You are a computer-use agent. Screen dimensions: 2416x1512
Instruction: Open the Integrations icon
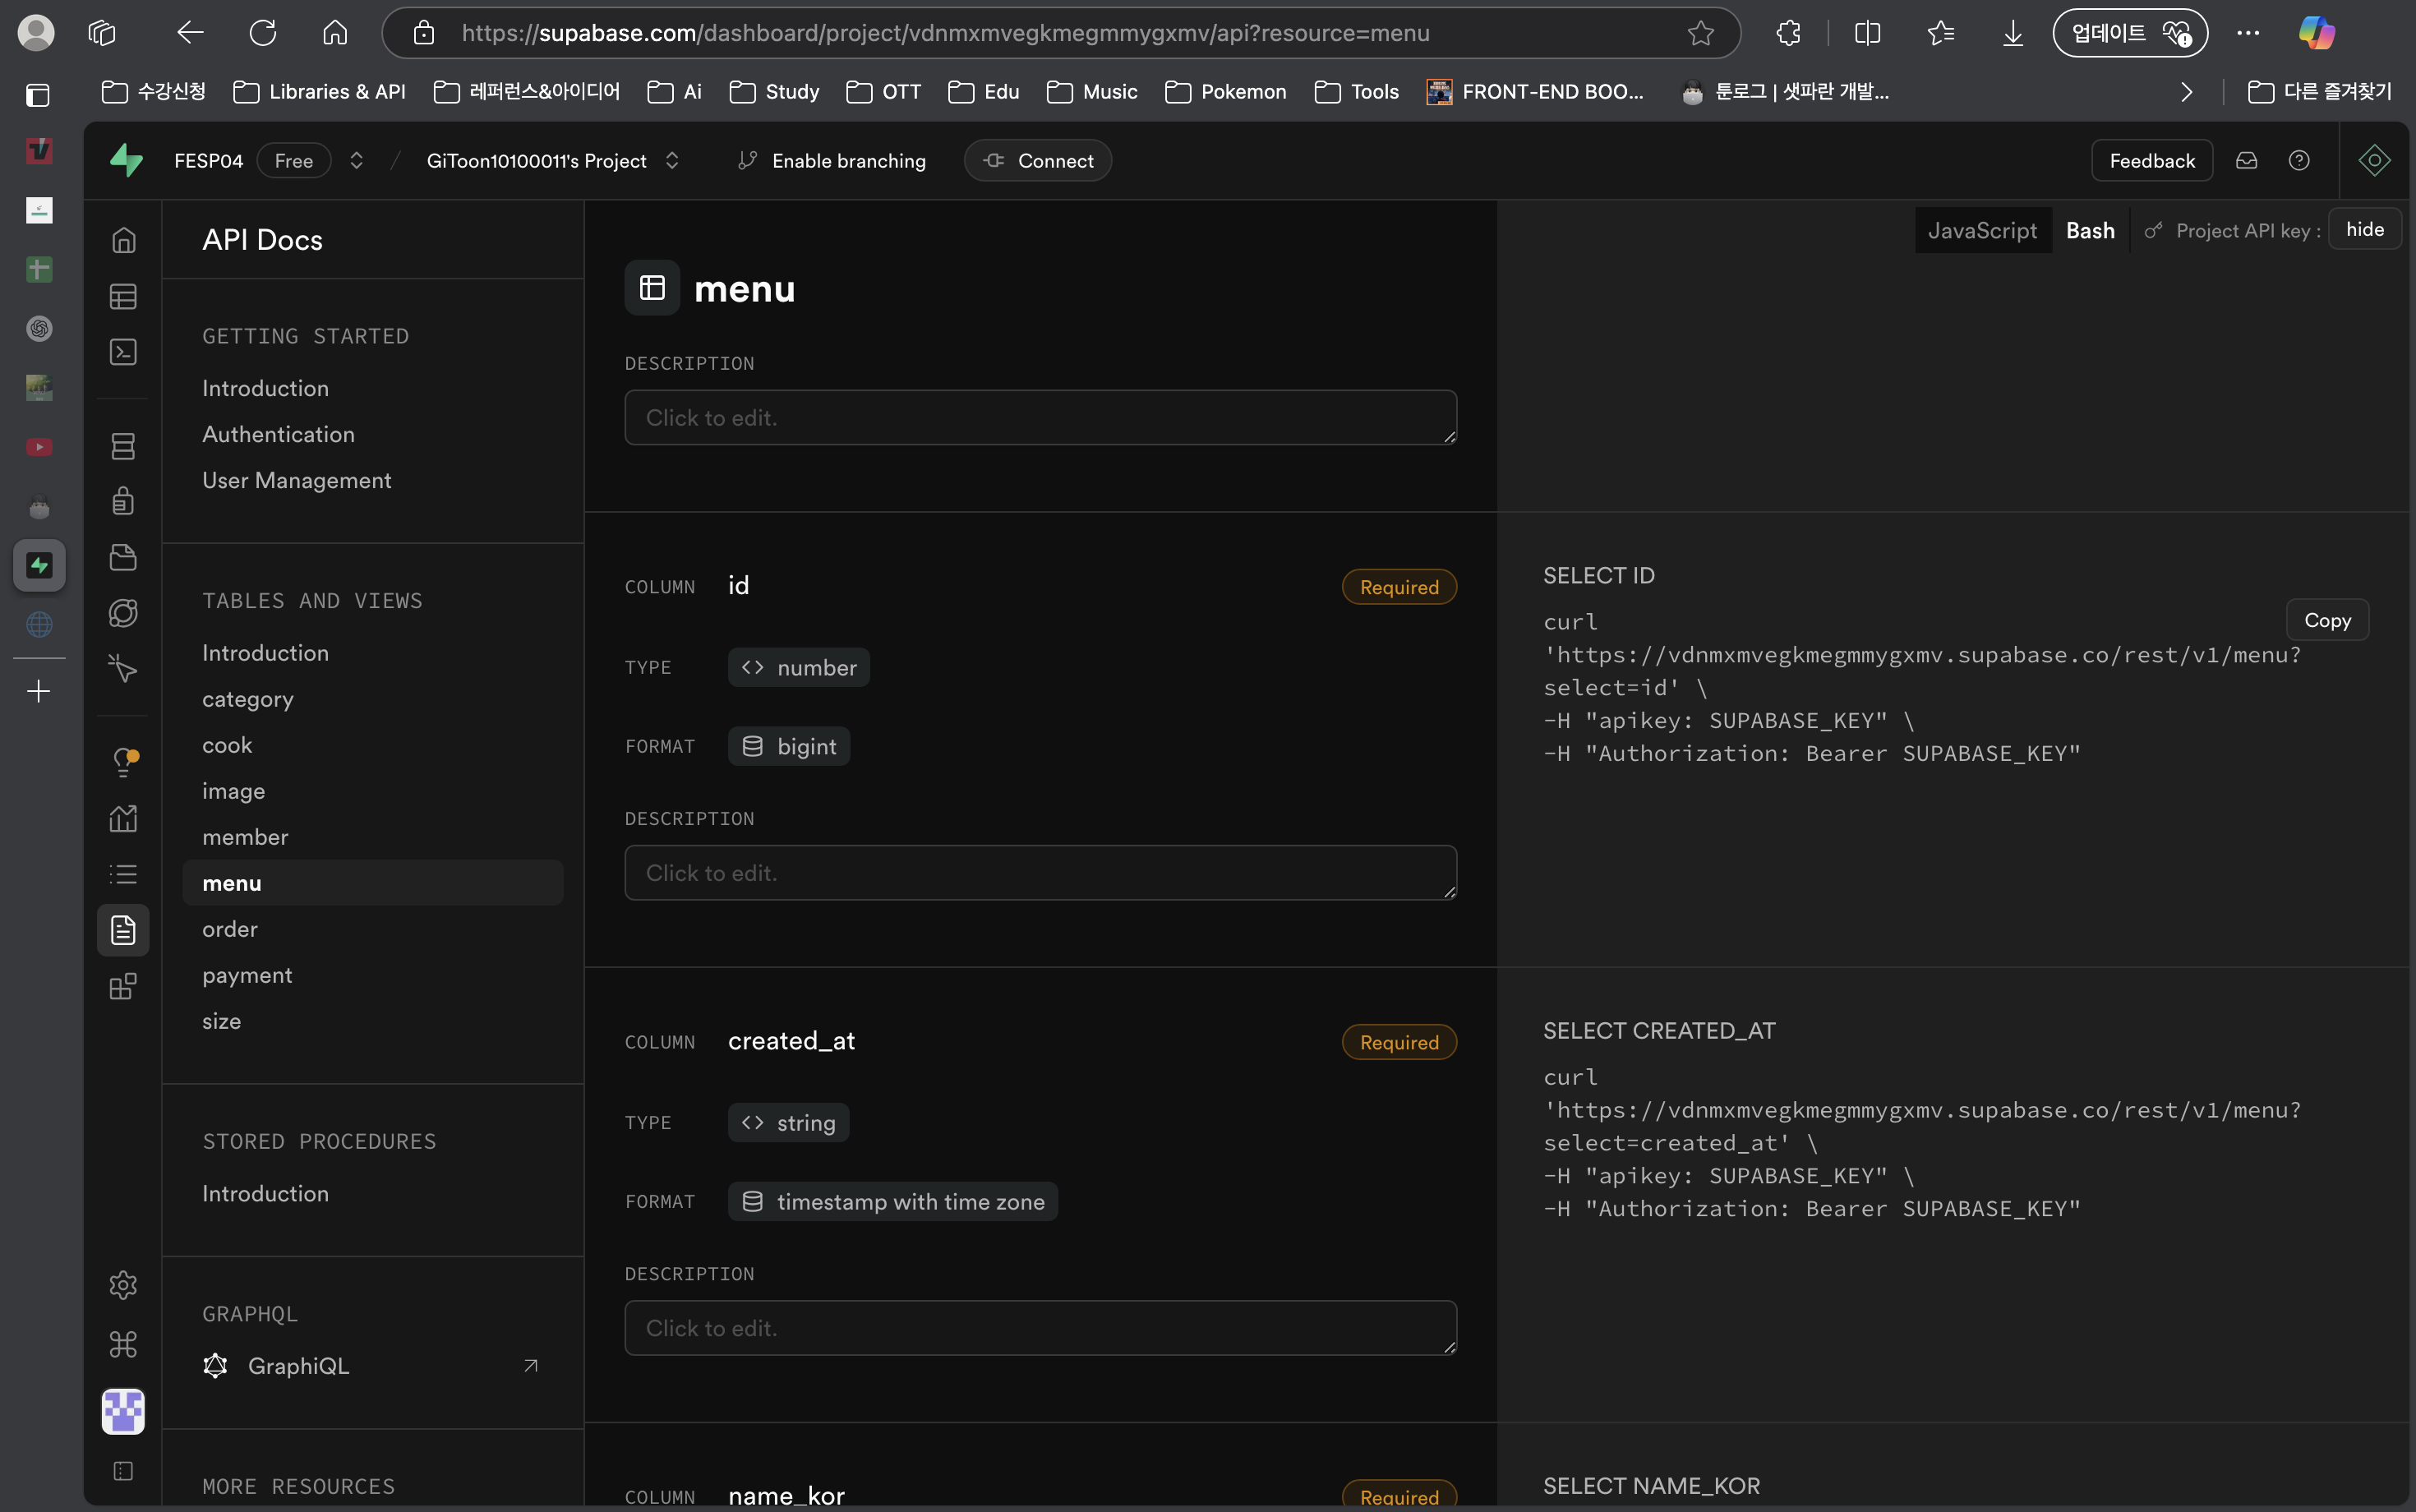click(x=123, y=987)
